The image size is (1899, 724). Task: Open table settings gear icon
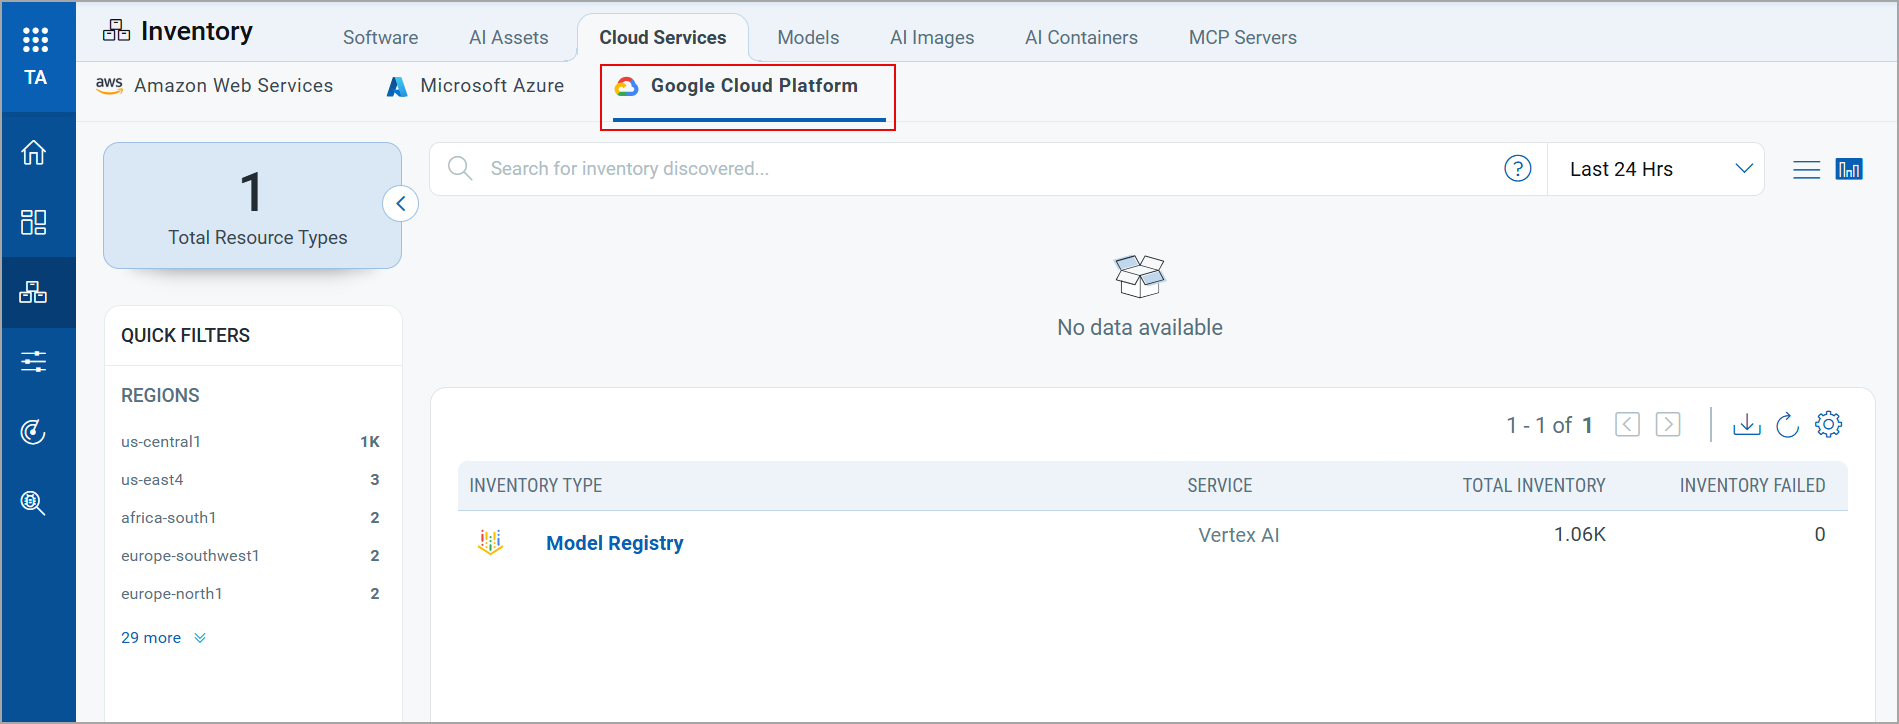[1829, 424]
